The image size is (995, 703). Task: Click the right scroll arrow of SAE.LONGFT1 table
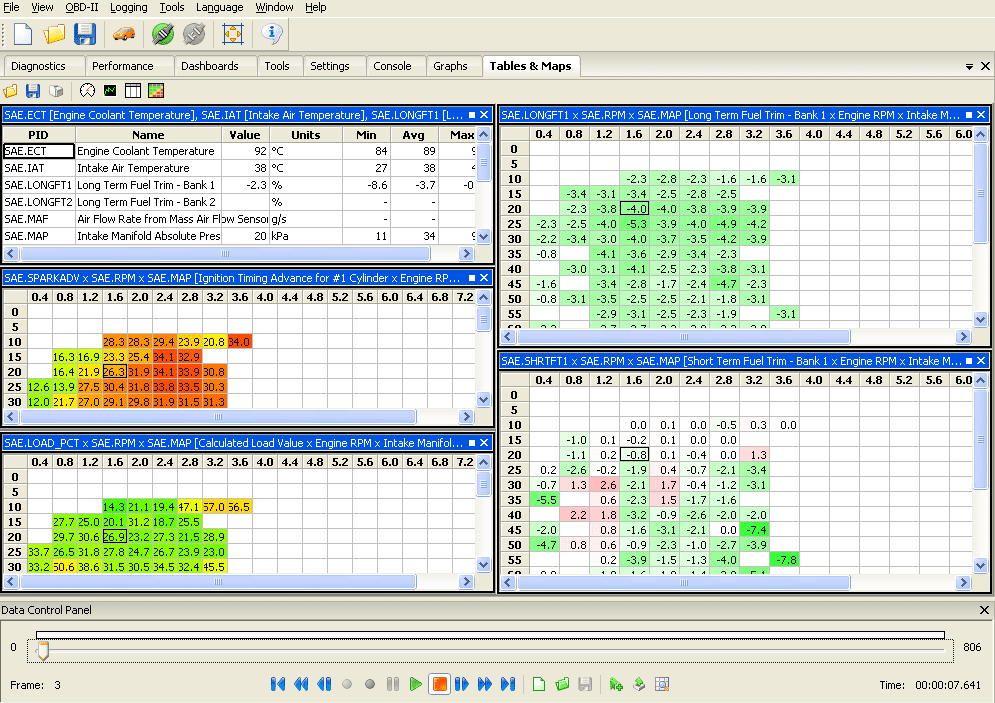(x=963, y=336)
